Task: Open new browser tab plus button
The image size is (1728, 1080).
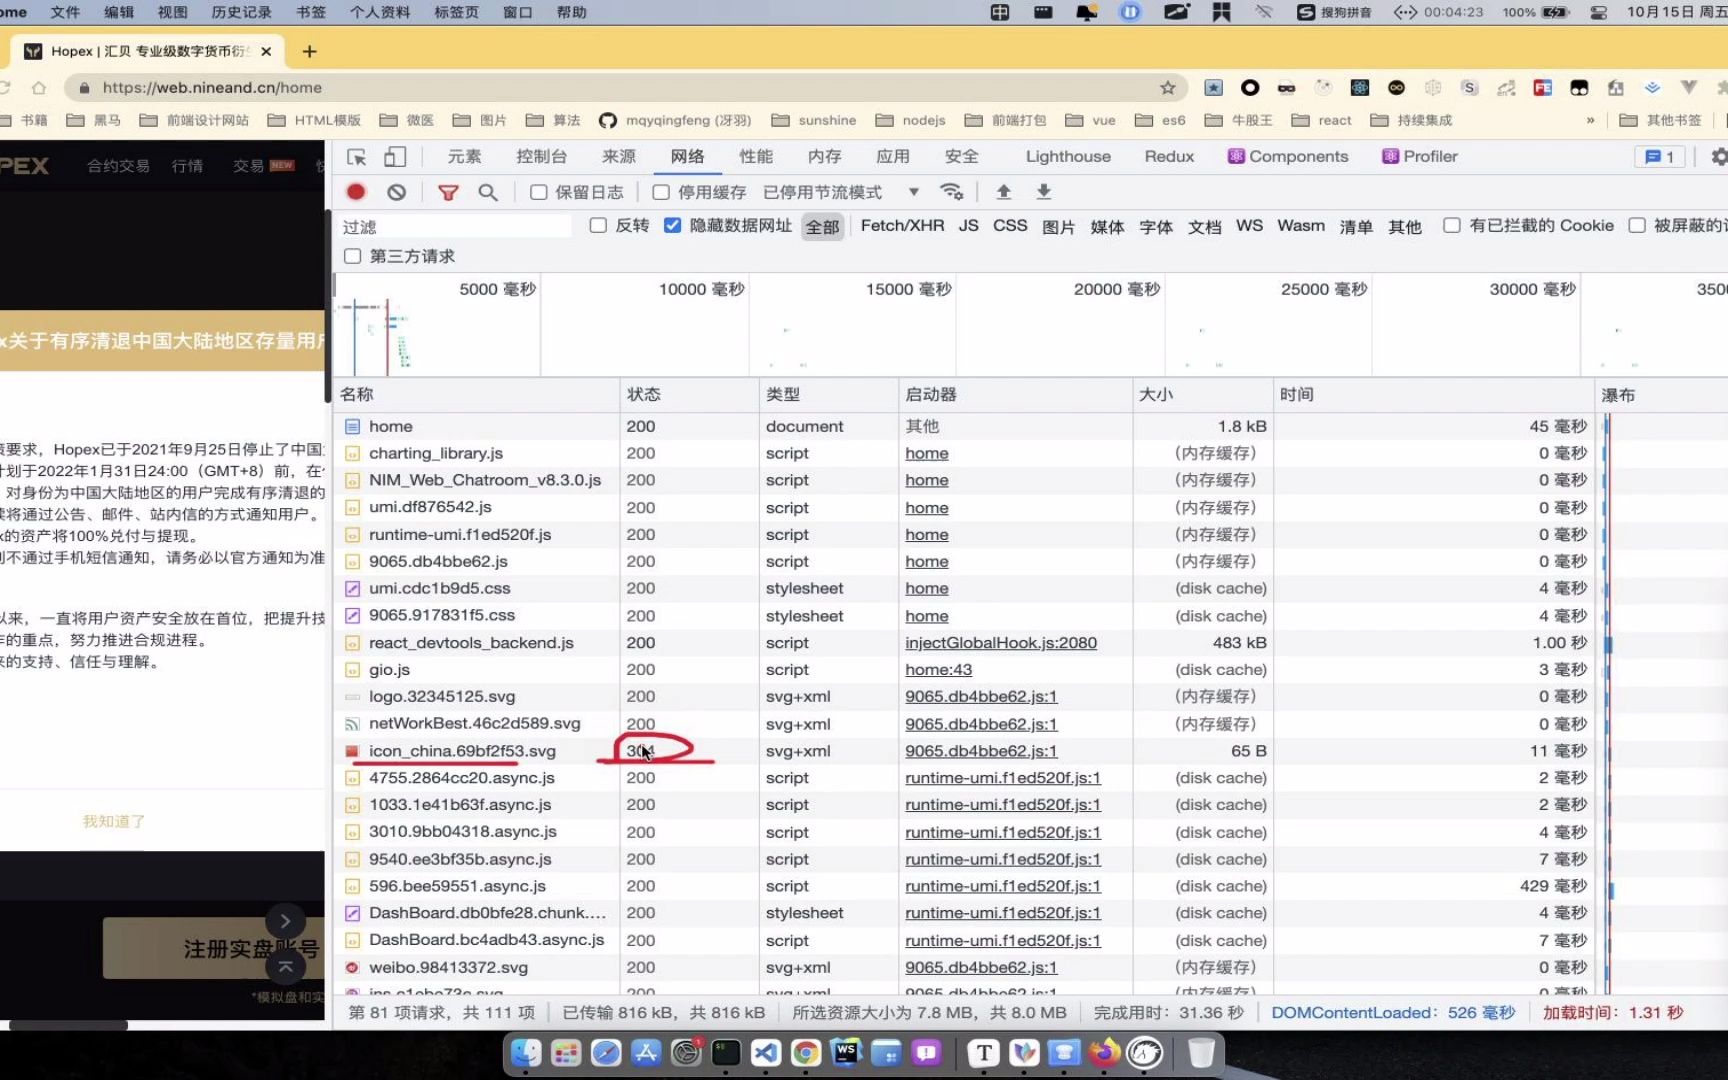Action: (309, 51)
